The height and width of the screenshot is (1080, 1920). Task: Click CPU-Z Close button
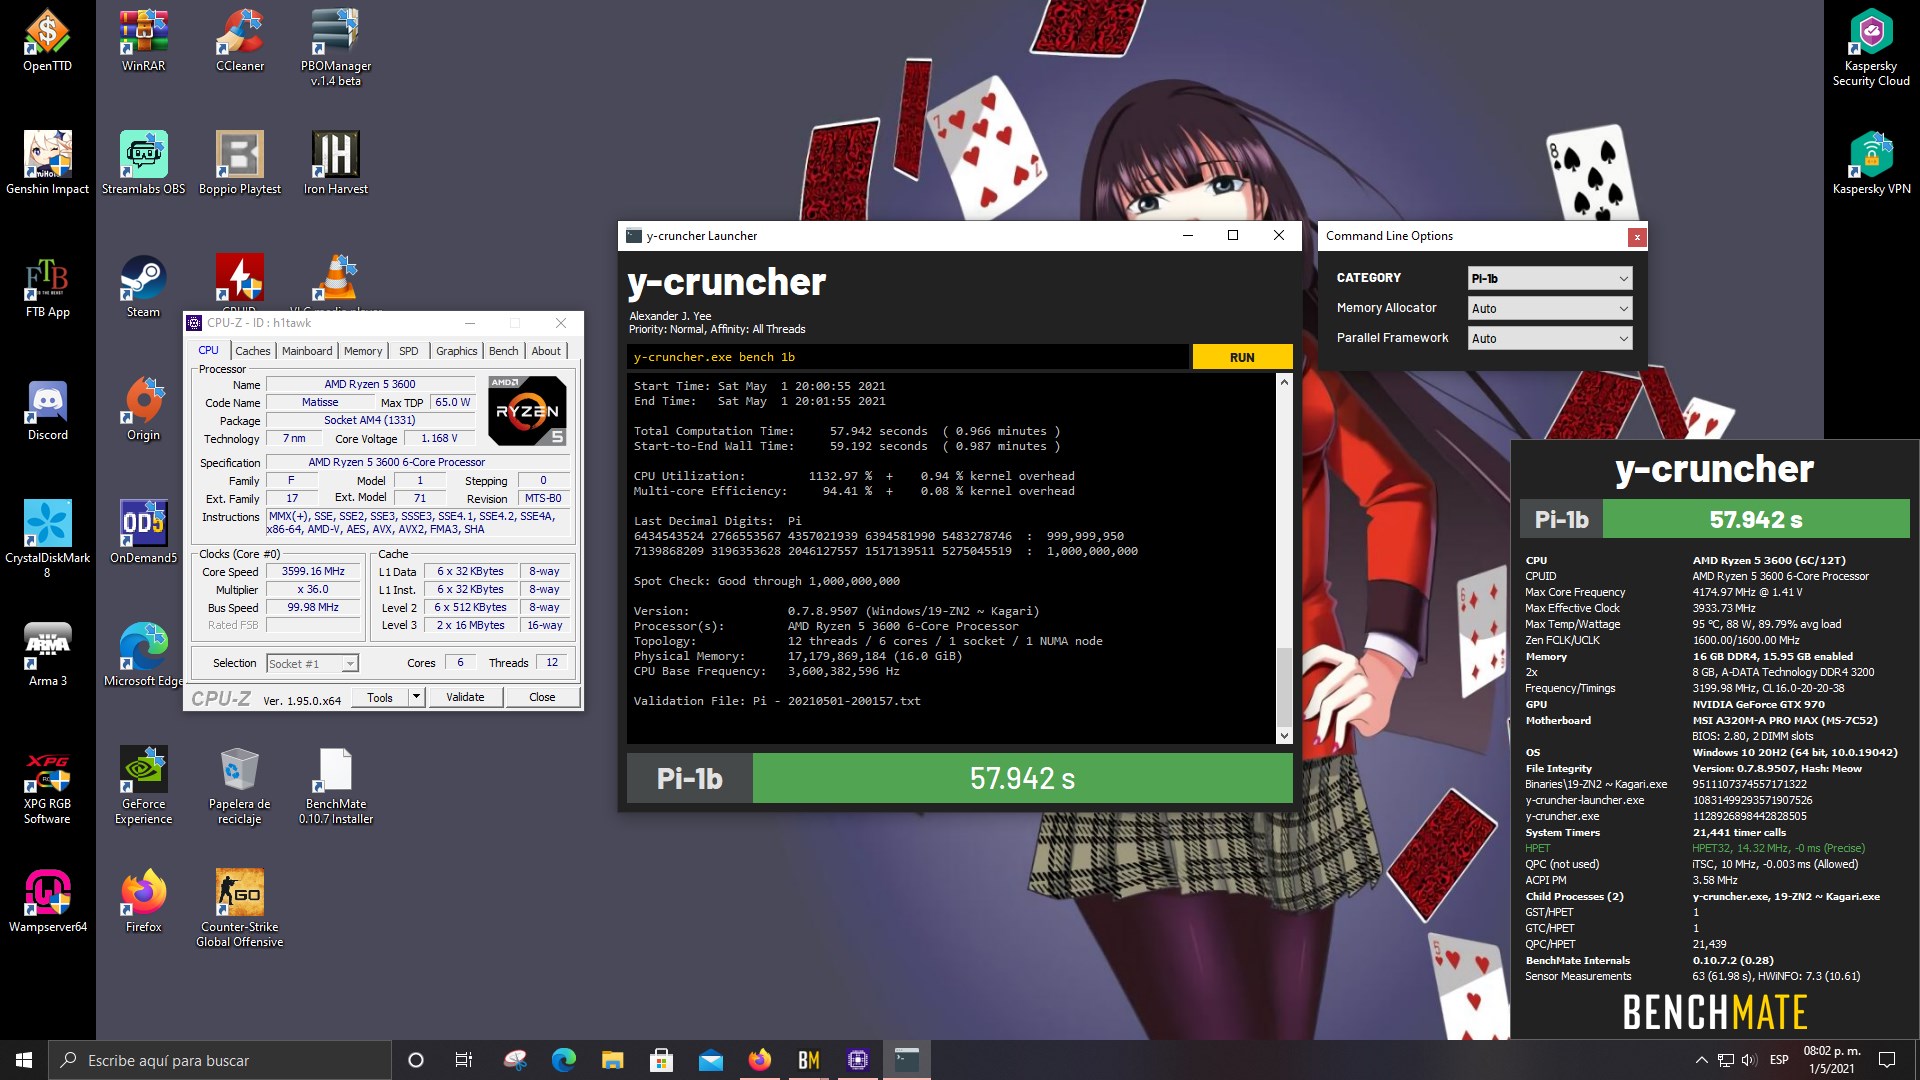542,697
